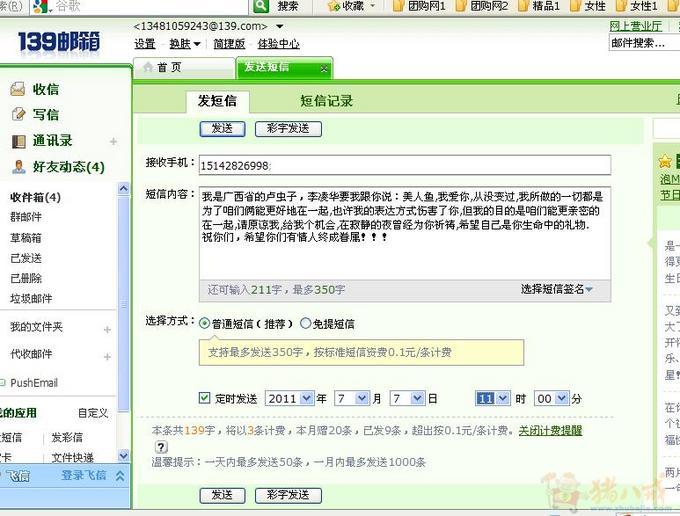Click the yellow star icon in right panel
680x516 pixels.
pos(664,162)
